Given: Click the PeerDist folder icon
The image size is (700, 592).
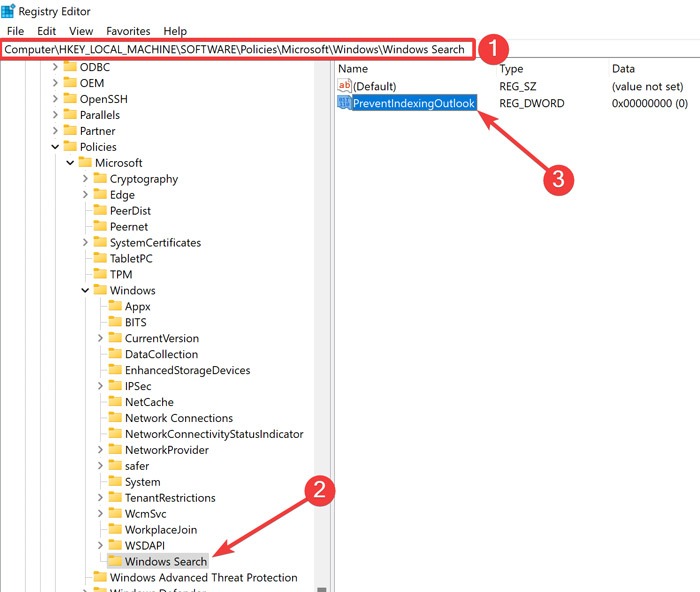Looking at the screenshot, I should tap(100, 210).
